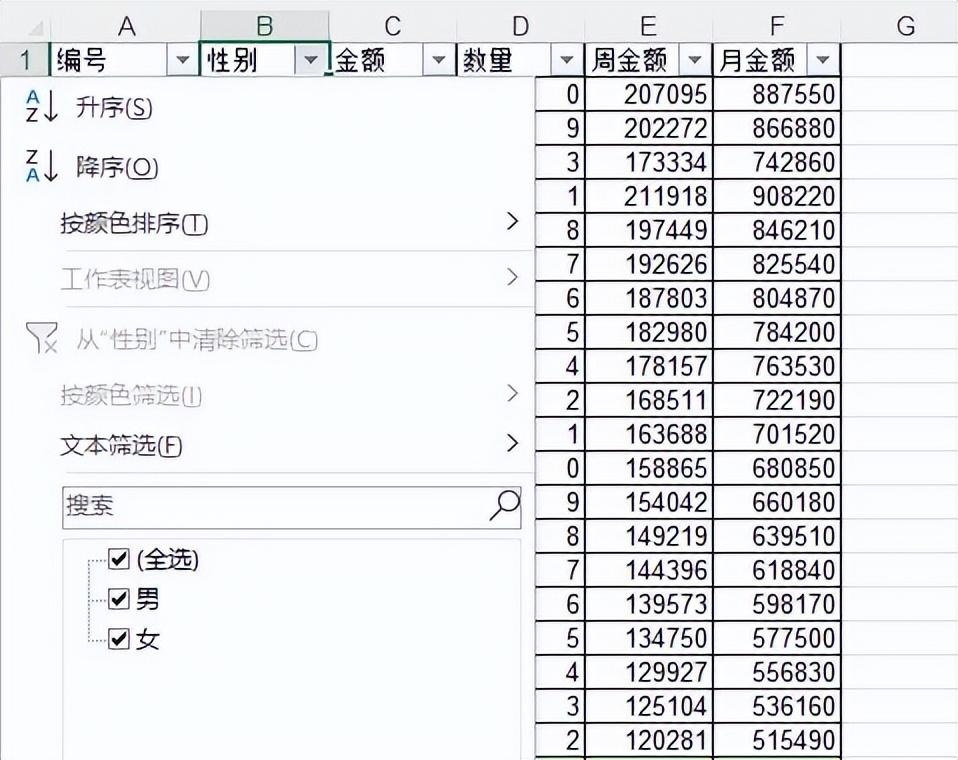Select cell with value 866880
Image resolution: width=958 pixels, height=760 pixels.
pyautogui.click(x=777, y=128)
